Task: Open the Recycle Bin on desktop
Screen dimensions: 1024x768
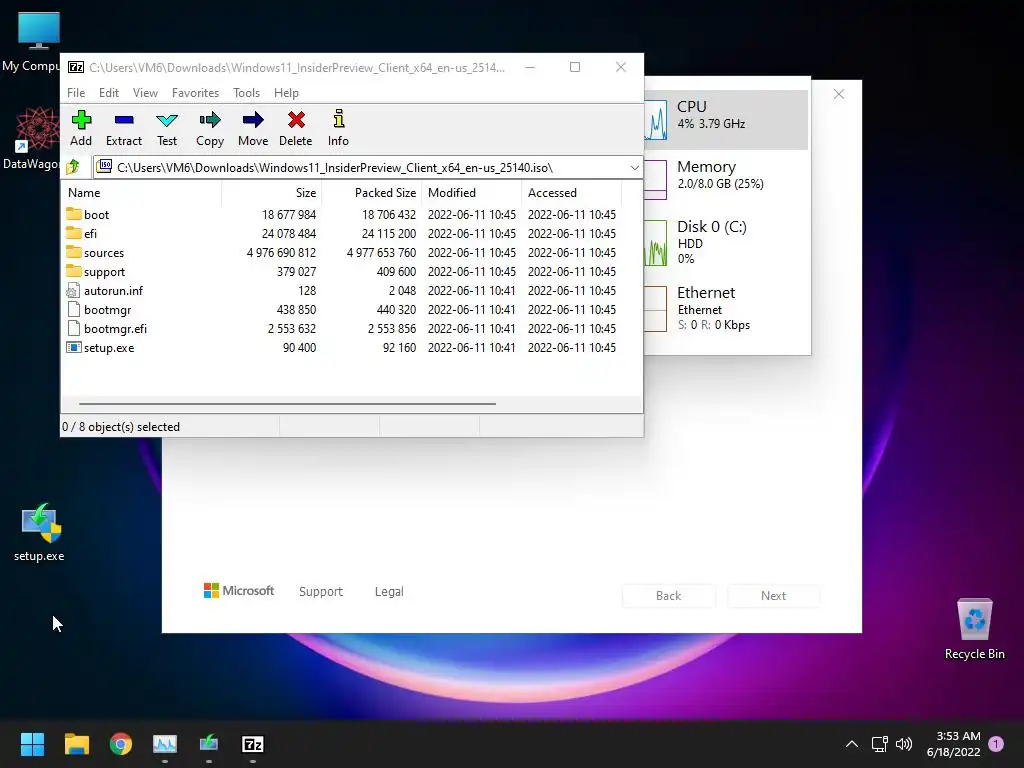Action: [974, 629]
